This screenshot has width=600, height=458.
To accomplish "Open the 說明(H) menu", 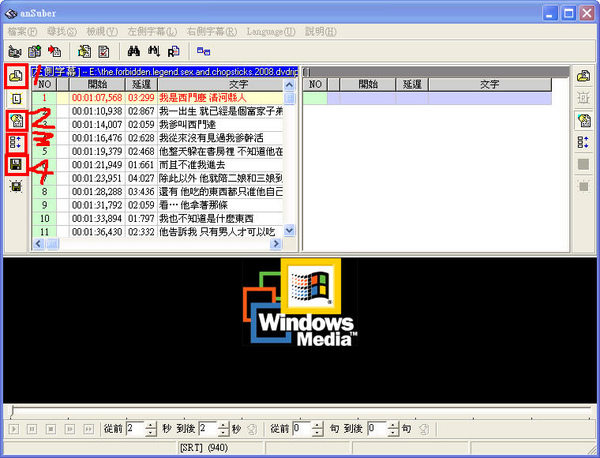I will (x=321, y=32).
